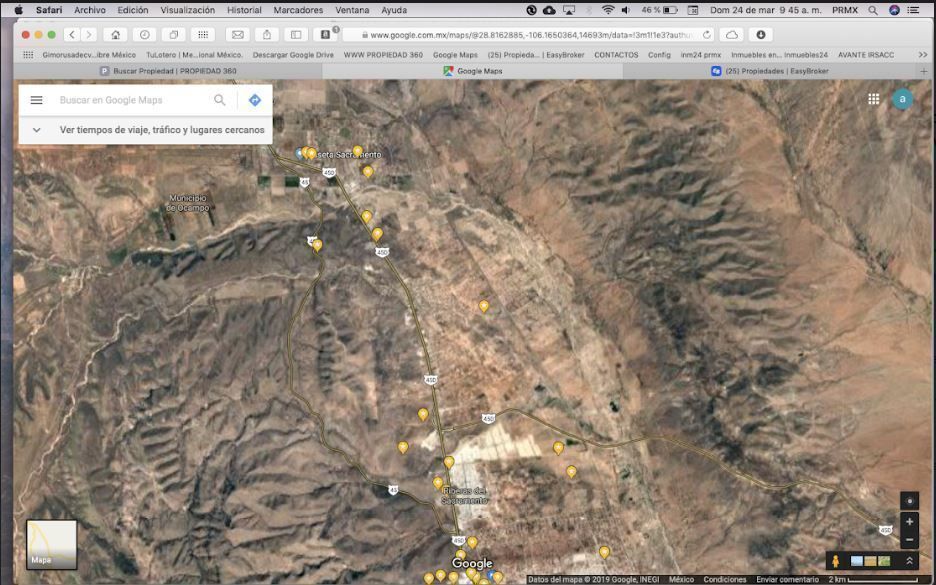
Task: Zoom in on the map
Action: click(909, 522)
